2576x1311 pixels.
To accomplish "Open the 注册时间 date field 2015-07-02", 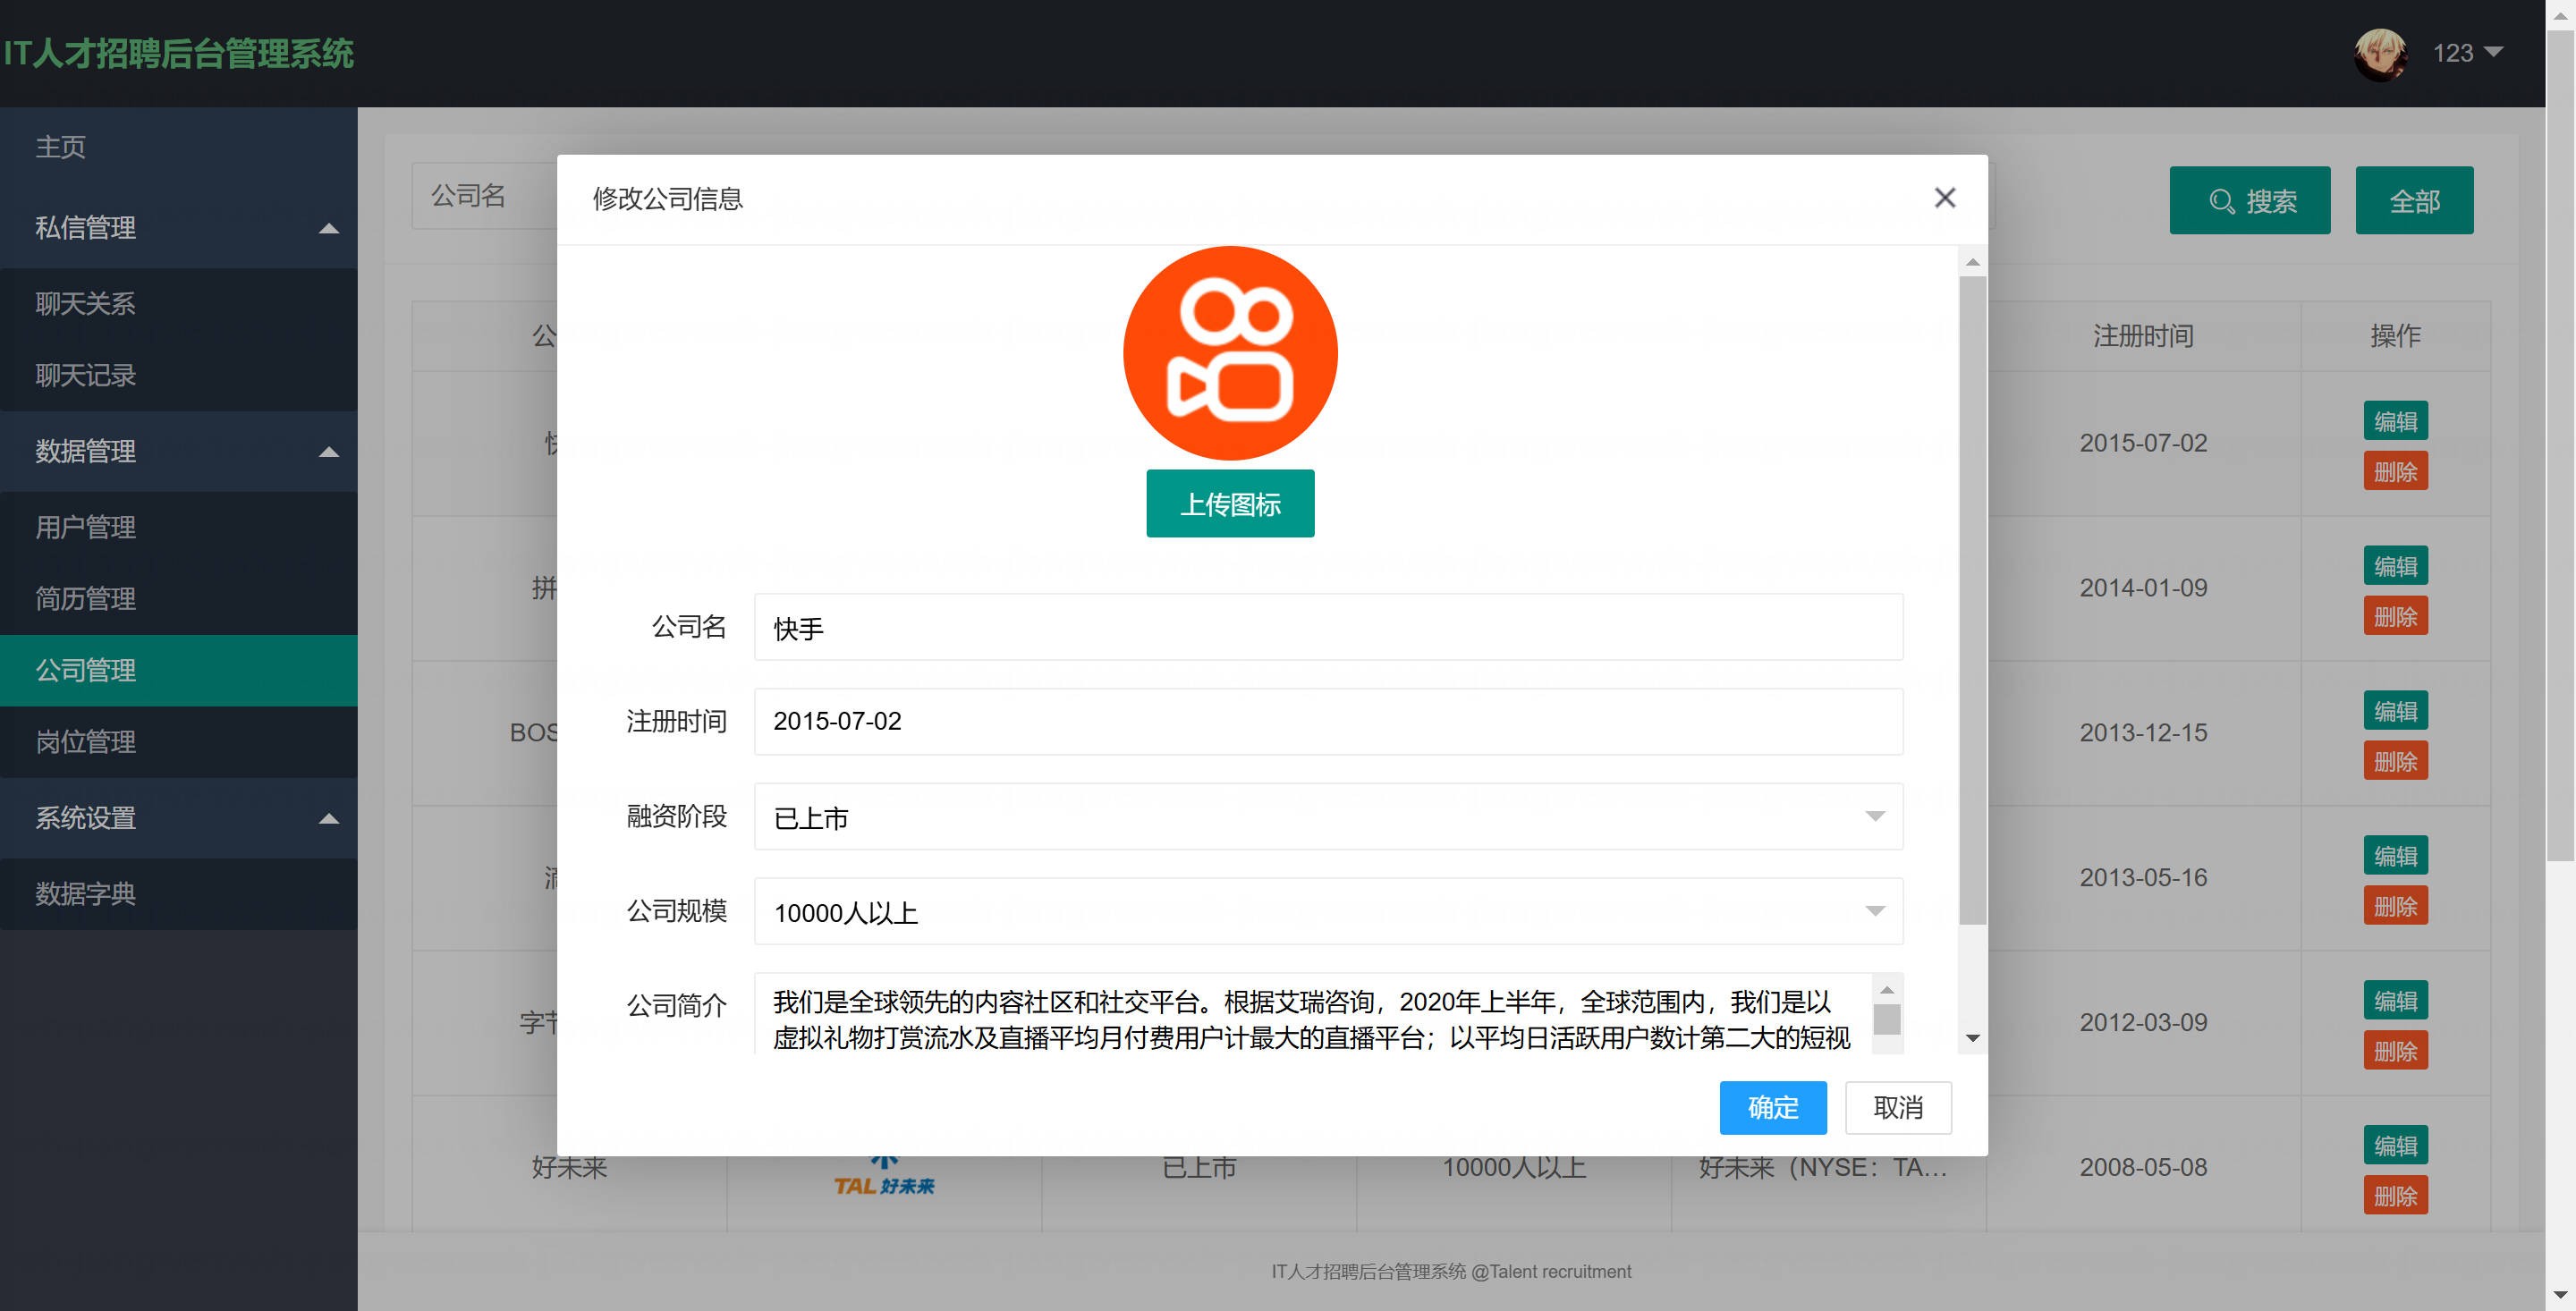I will click(1328, 721).
